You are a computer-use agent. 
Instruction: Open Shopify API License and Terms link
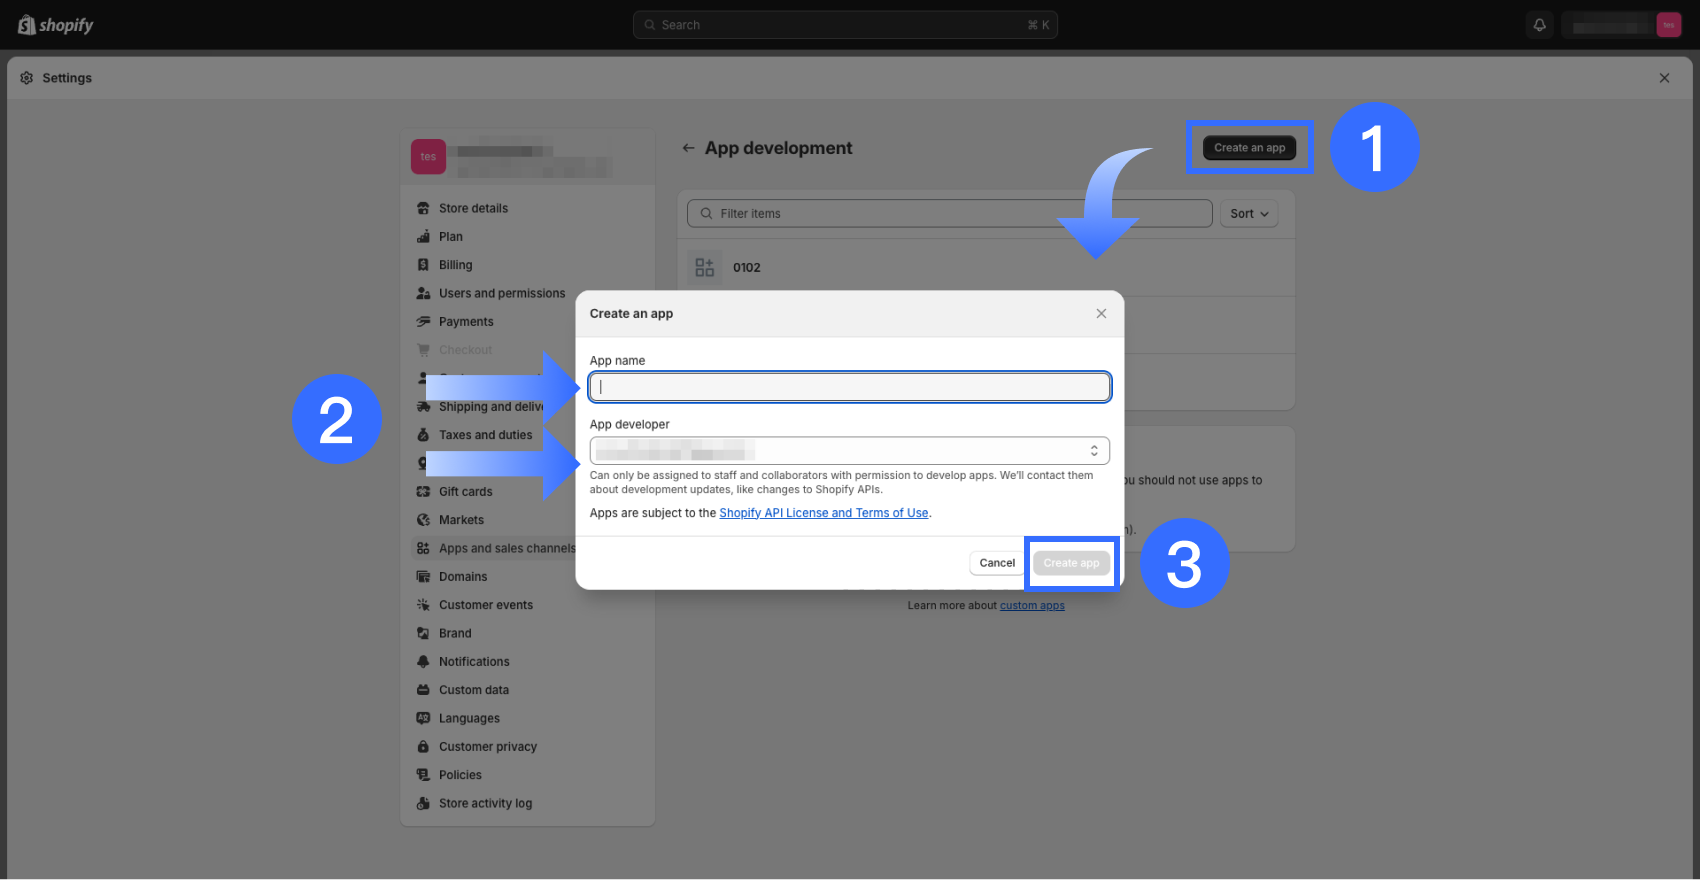coord(824,513)
